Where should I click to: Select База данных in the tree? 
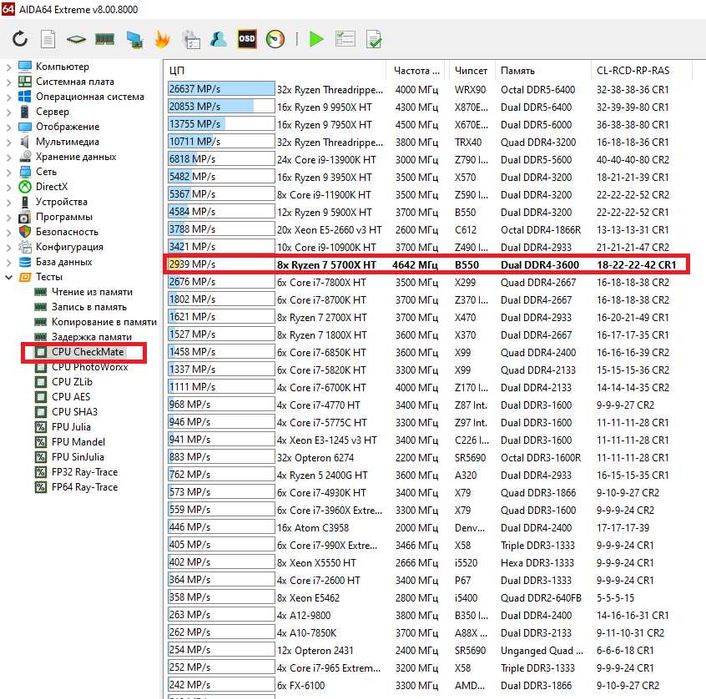coord(63,262)
